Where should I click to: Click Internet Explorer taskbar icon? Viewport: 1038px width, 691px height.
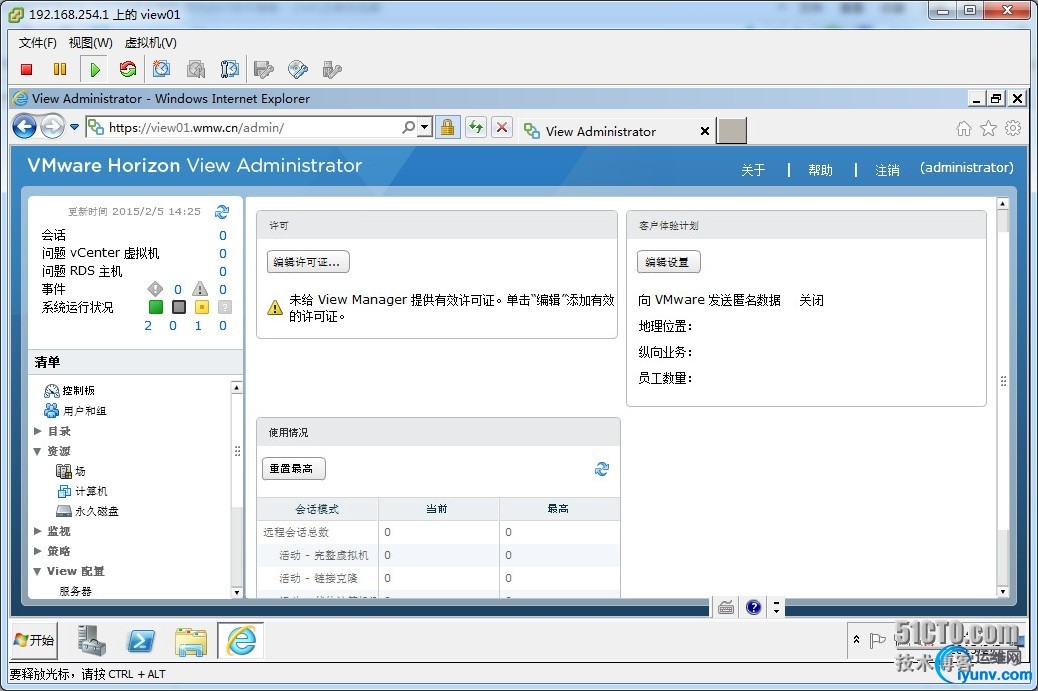pos(241,641)
